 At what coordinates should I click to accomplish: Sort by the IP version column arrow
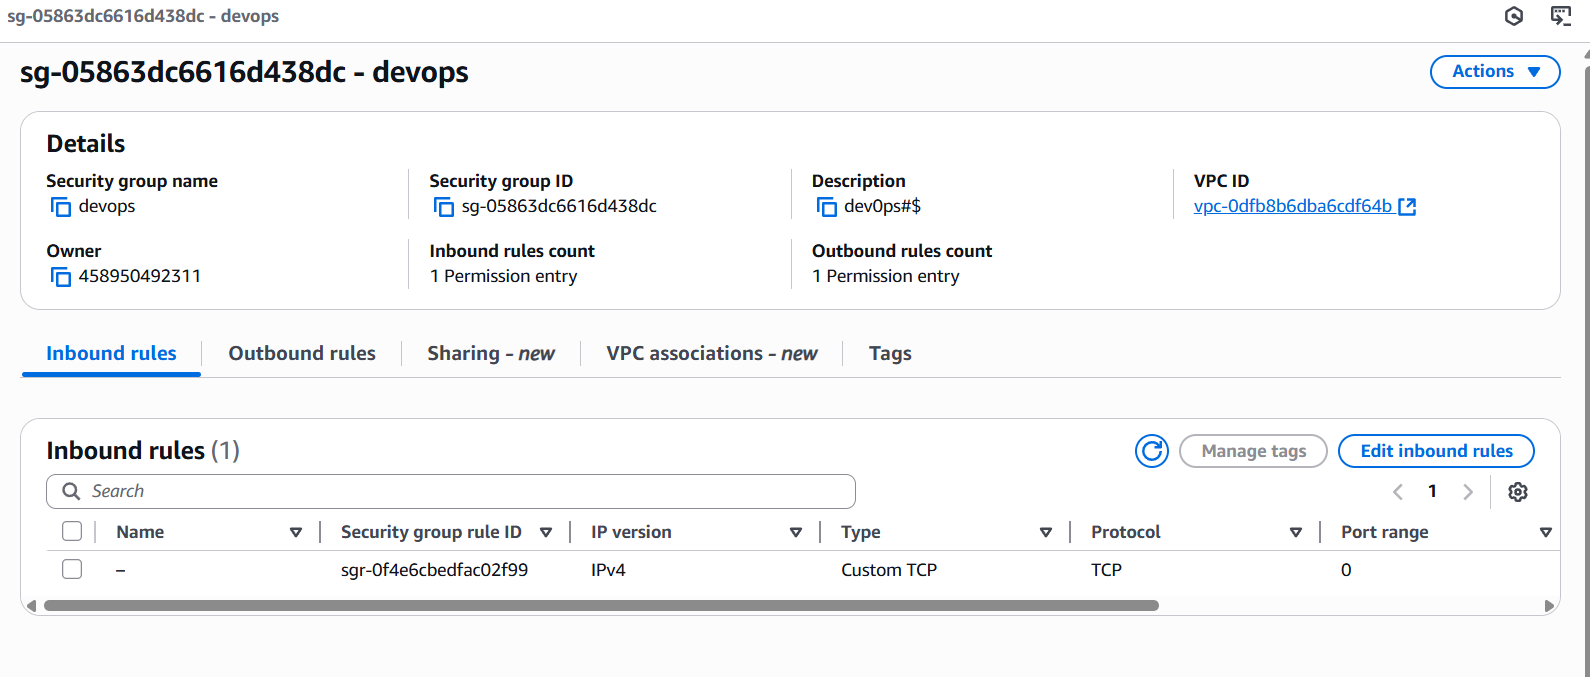pos(796,533)
